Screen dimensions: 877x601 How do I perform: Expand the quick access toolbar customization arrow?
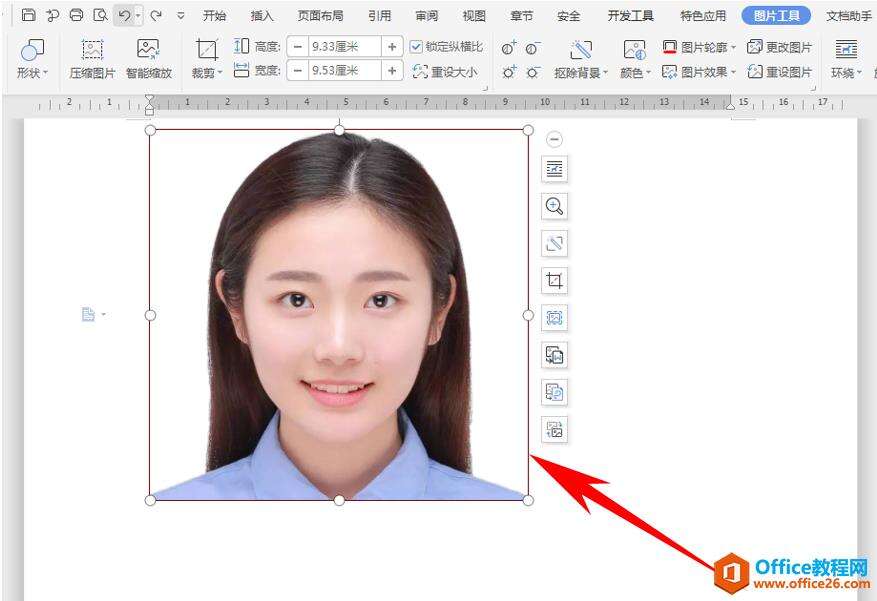[x=181, y=16]
